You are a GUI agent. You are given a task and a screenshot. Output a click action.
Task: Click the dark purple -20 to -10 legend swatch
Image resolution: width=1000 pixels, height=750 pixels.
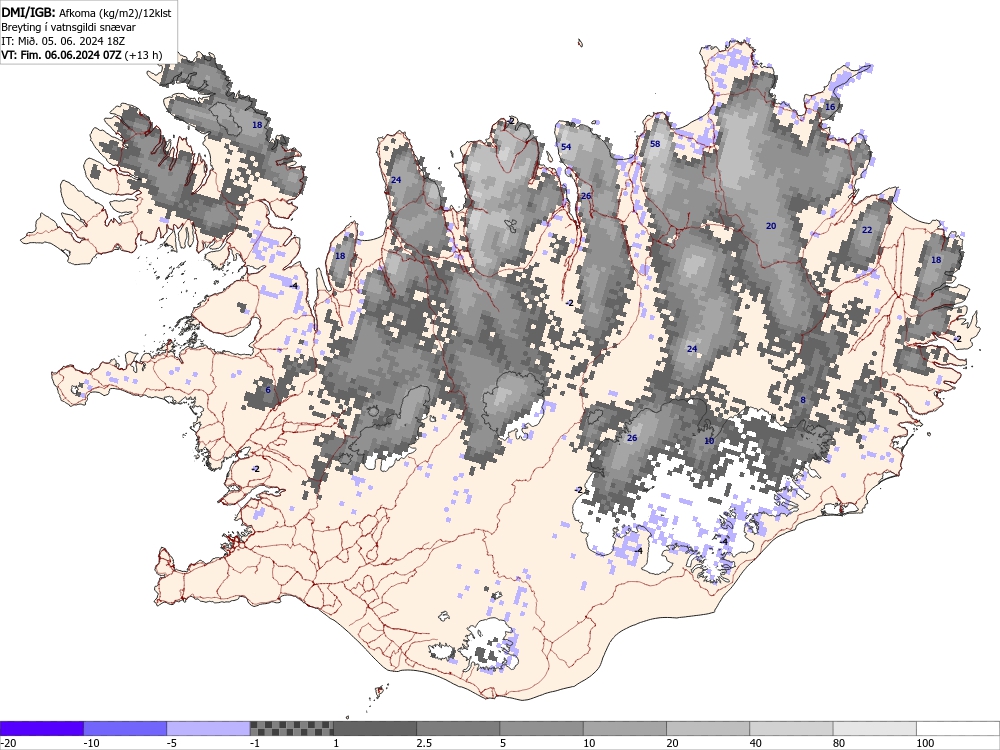point(42,728)
